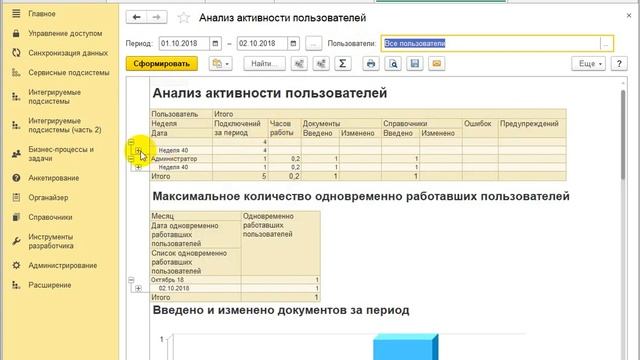Open report variants dropdown next to Сформировать

pos(220,64)
